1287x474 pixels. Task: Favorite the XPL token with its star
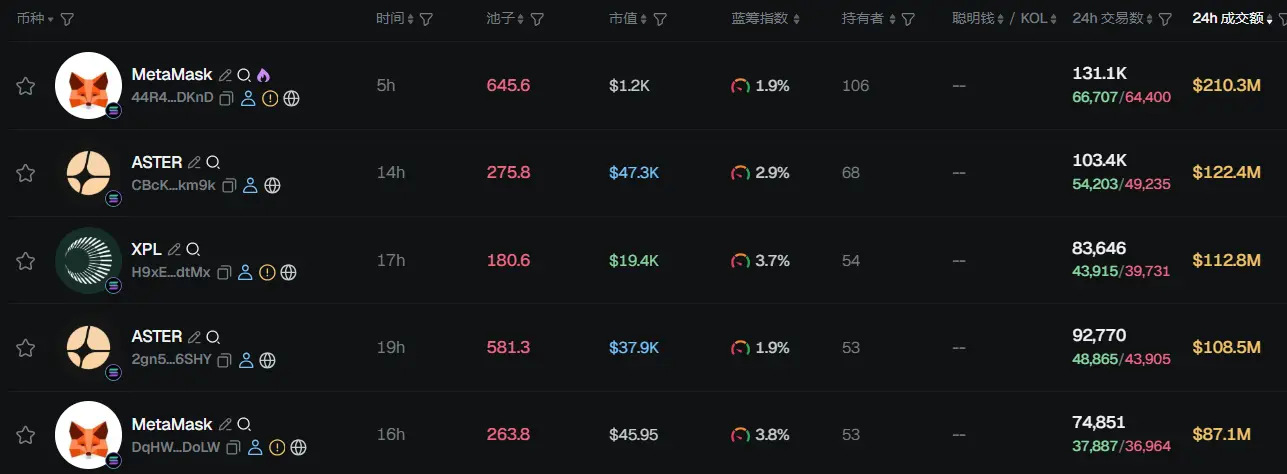tap(26, 261)
